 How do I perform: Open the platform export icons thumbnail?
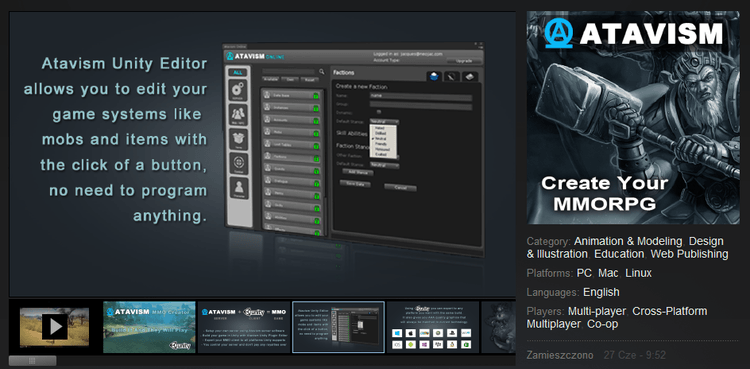[x=433, y=327]
